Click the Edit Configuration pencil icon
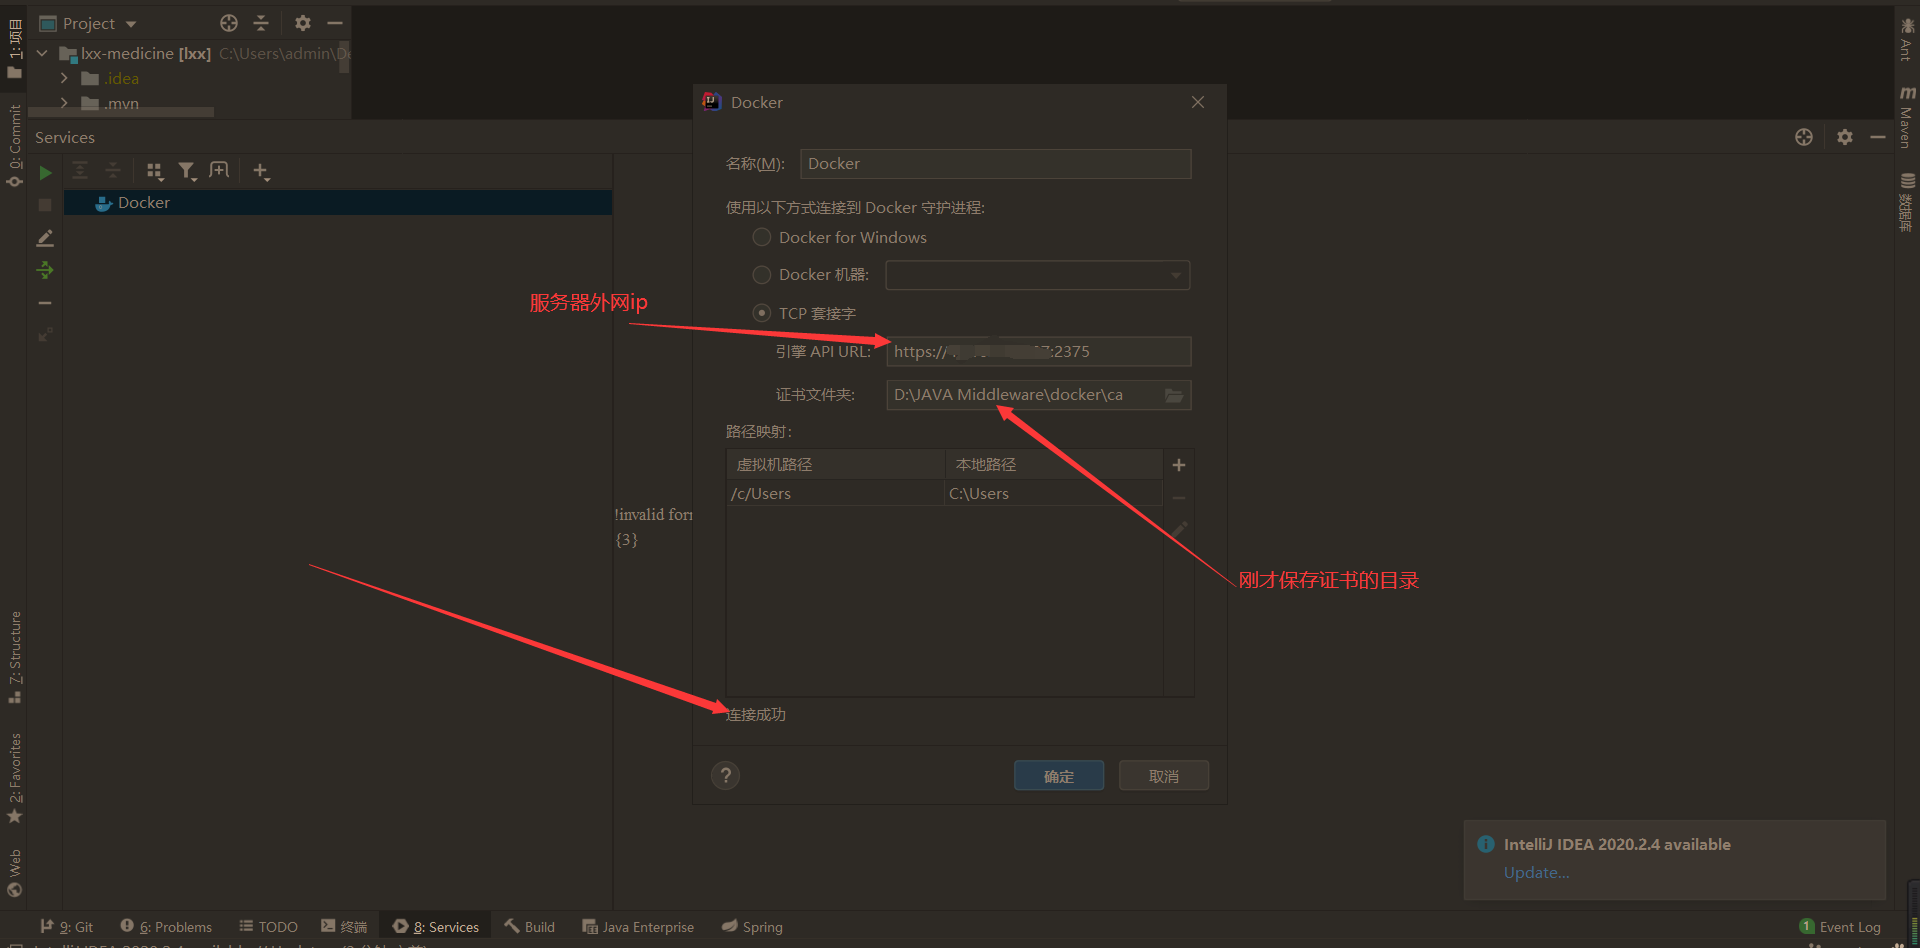 pyautogui.click(x=45, y=238)
